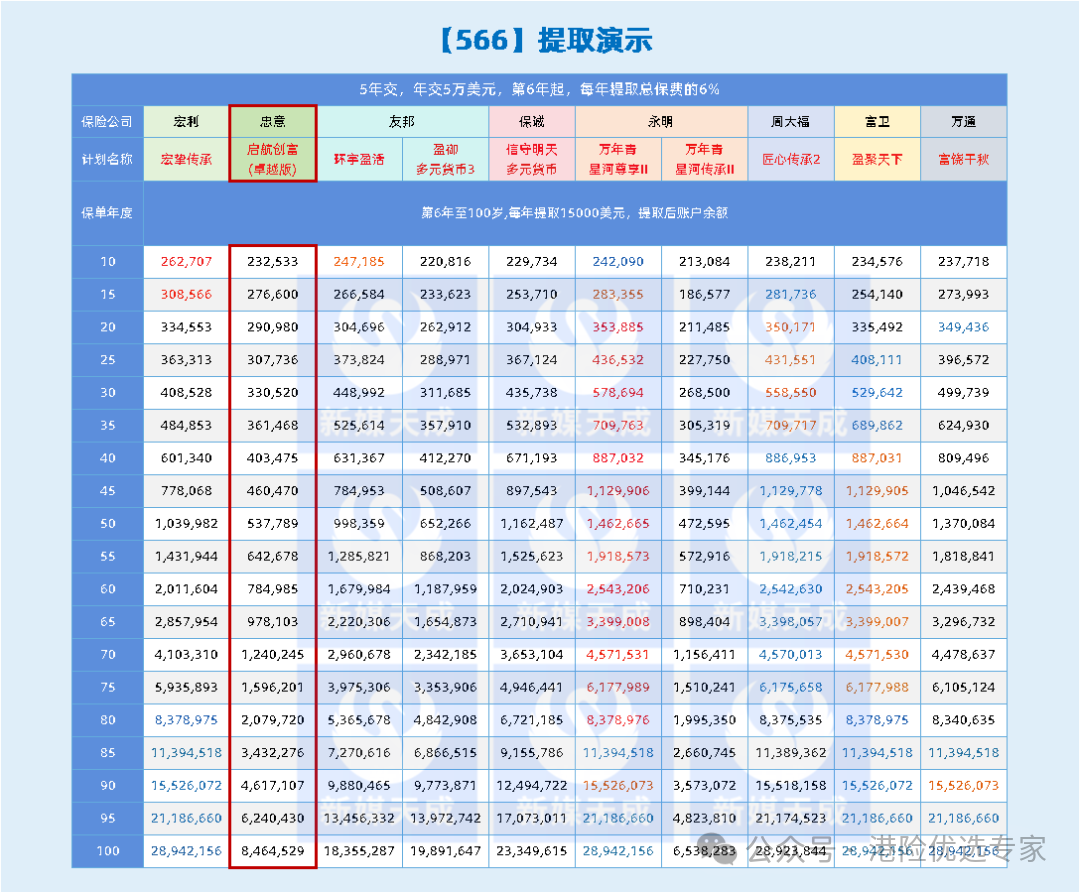Click the 盈御多元货币3 plan name
The height and width of the screenshot is (892, 1080).
(x=446, y=159)
